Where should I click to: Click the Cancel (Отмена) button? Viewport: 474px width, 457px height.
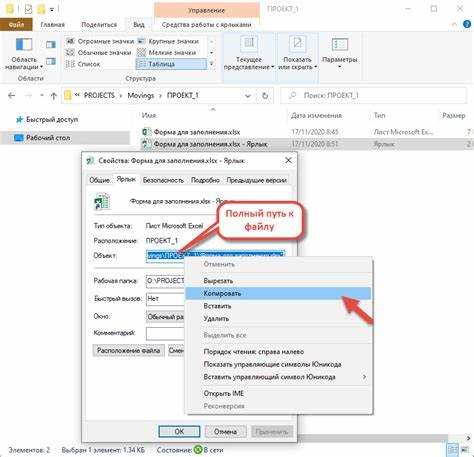tap(226, 431)
